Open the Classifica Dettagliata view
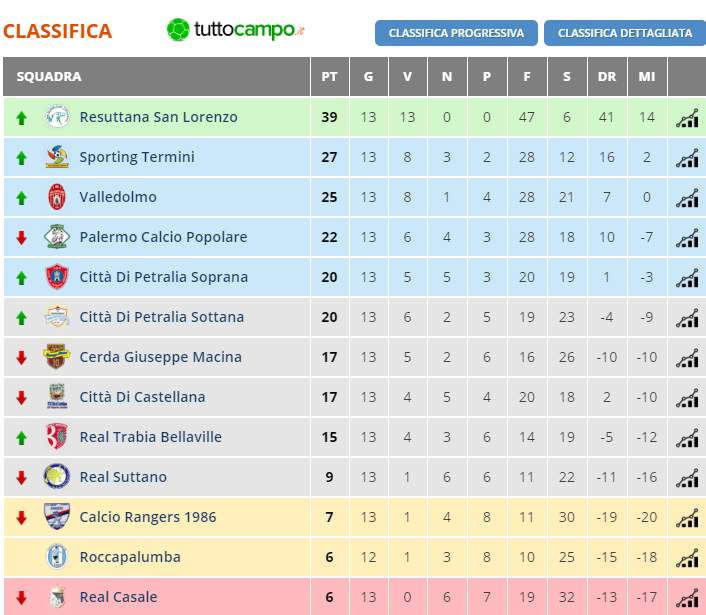 tap(625, 33)
